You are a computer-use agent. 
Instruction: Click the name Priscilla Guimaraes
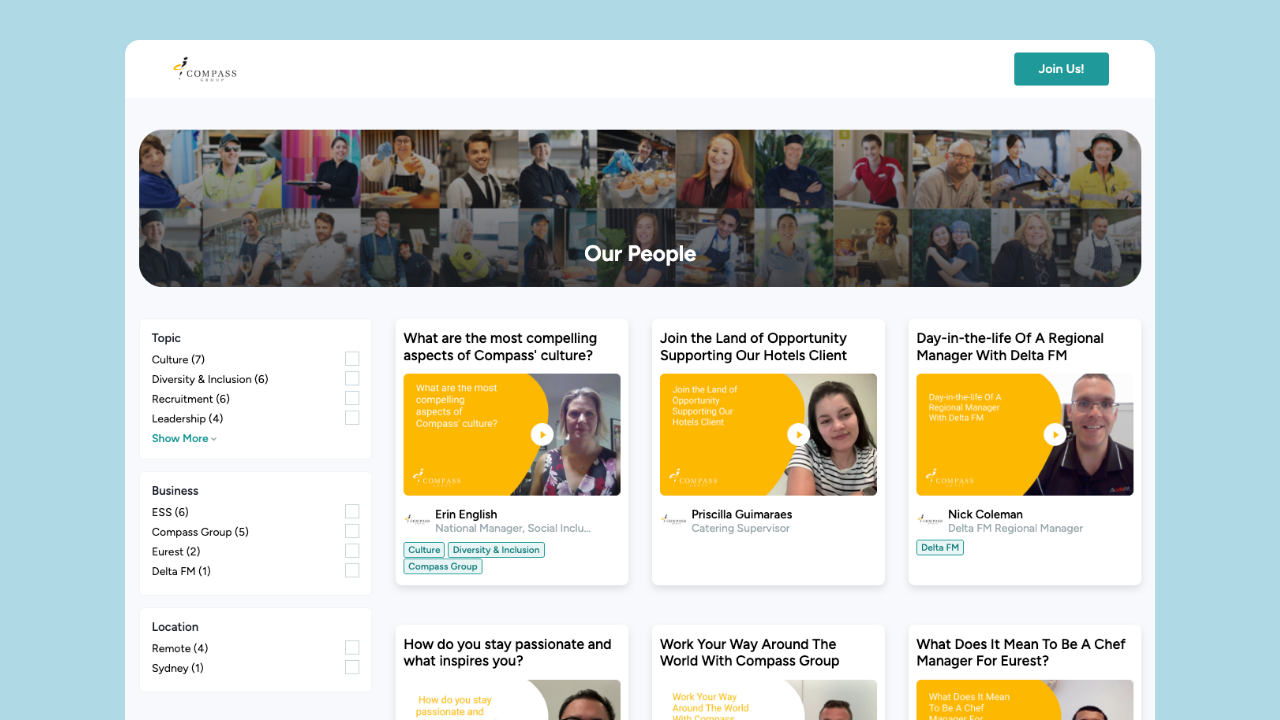click(x=742, y=515)
